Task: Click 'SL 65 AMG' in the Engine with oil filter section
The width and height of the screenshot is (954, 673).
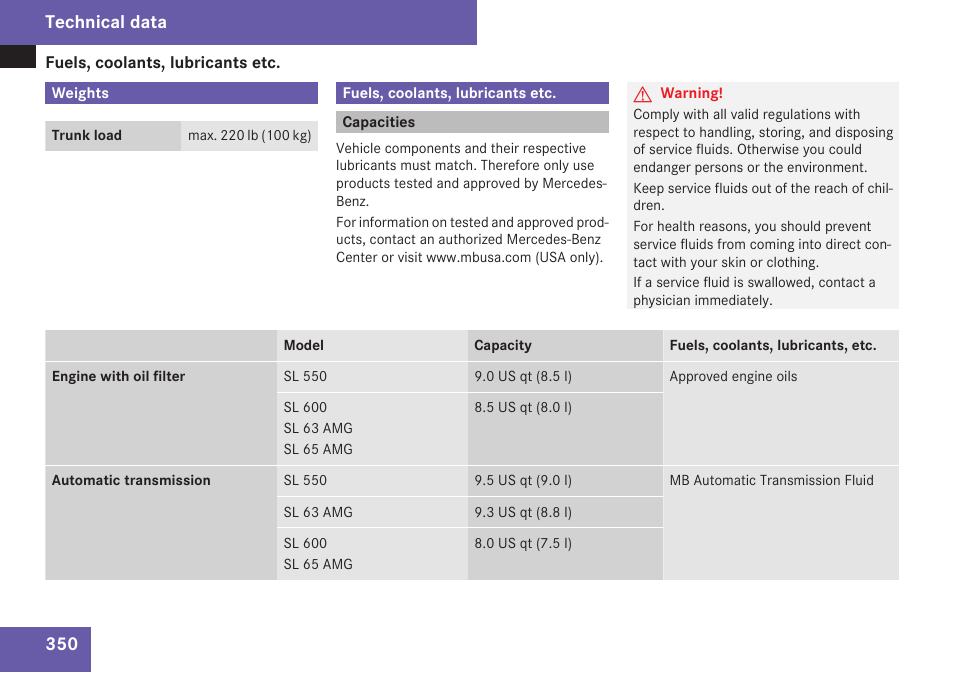Action: click(318, 449)
